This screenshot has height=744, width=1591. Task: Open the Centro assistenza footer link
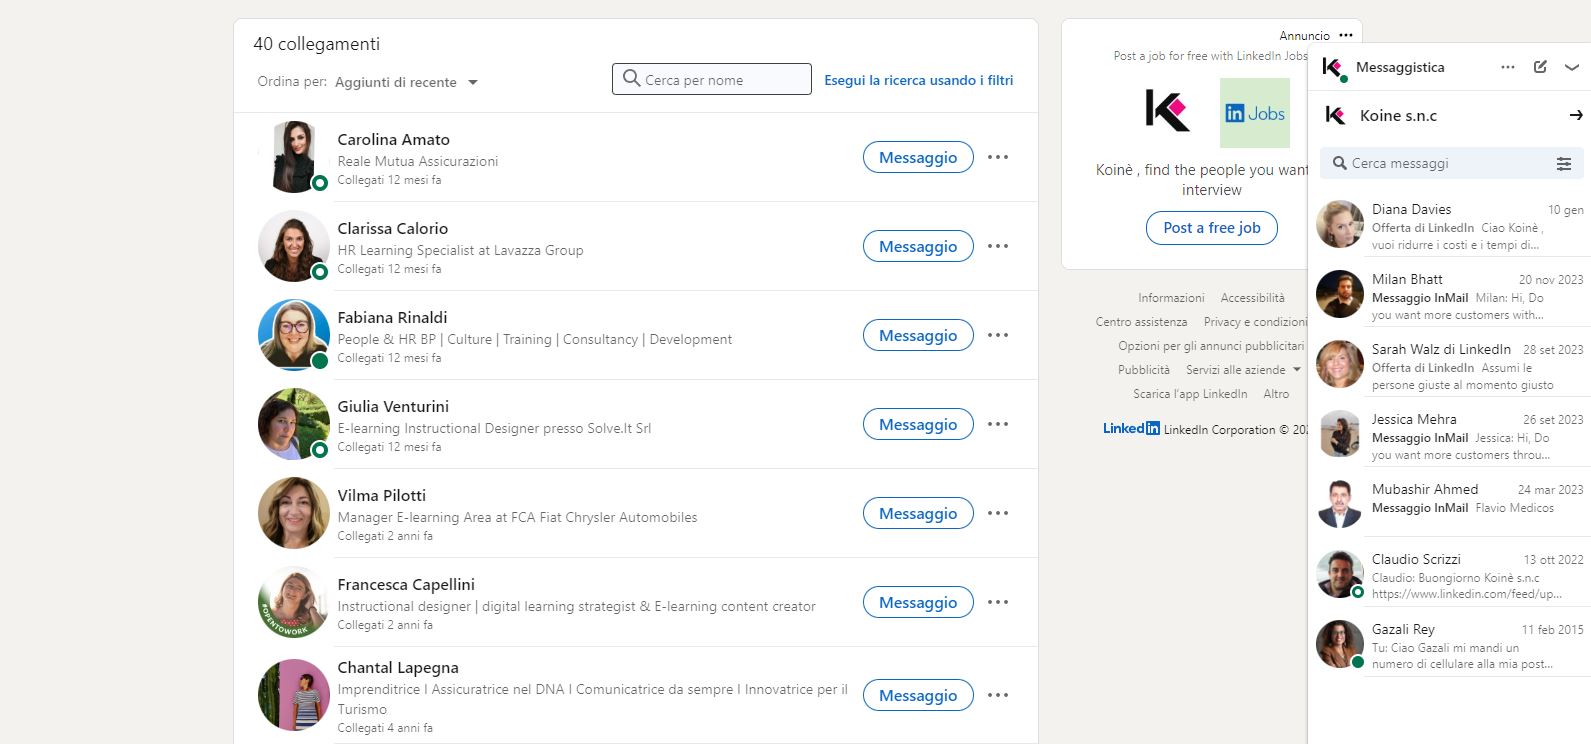tap(1141, 322)
